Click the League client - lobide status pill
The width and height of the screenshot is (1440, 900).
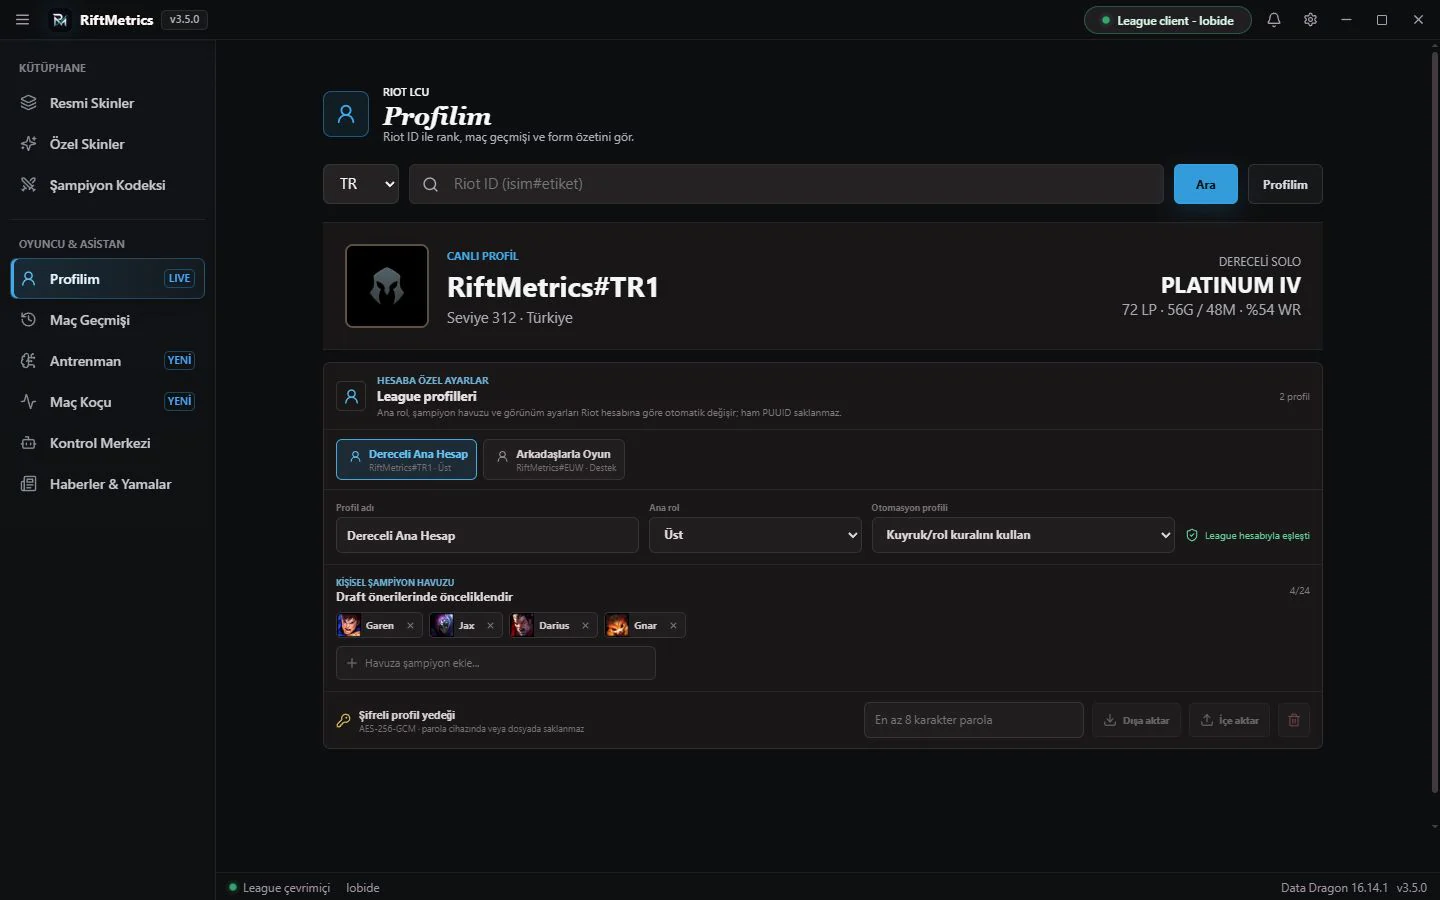click(x=1168, y=20)
